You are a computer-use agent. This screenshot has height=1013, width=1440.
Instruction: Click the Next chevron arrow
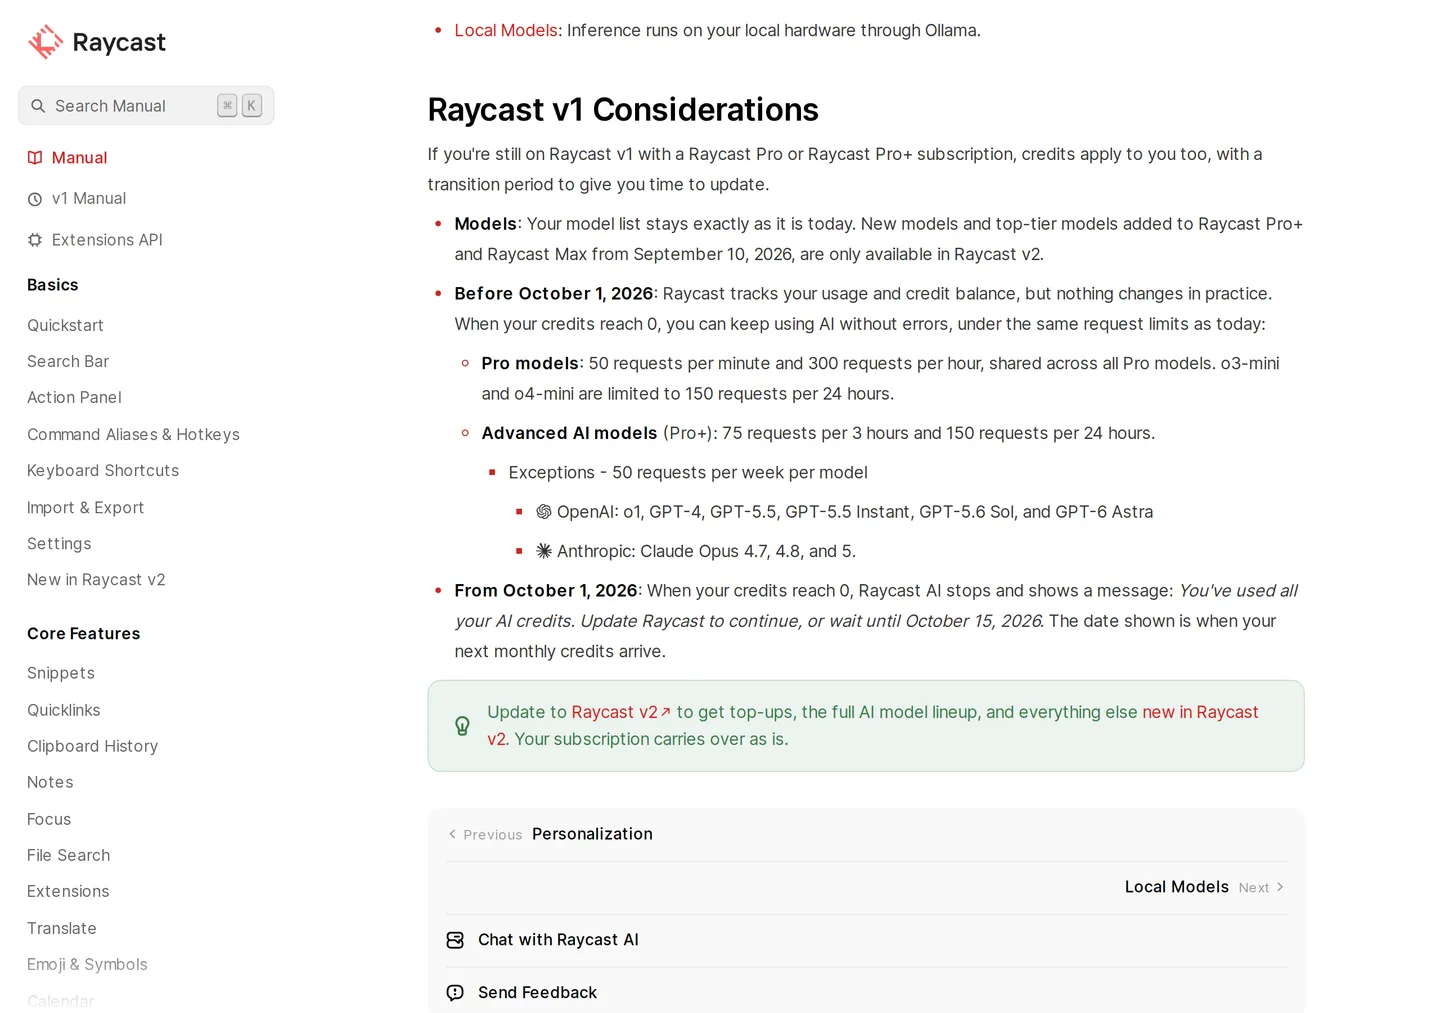(x=1280, y=887)
